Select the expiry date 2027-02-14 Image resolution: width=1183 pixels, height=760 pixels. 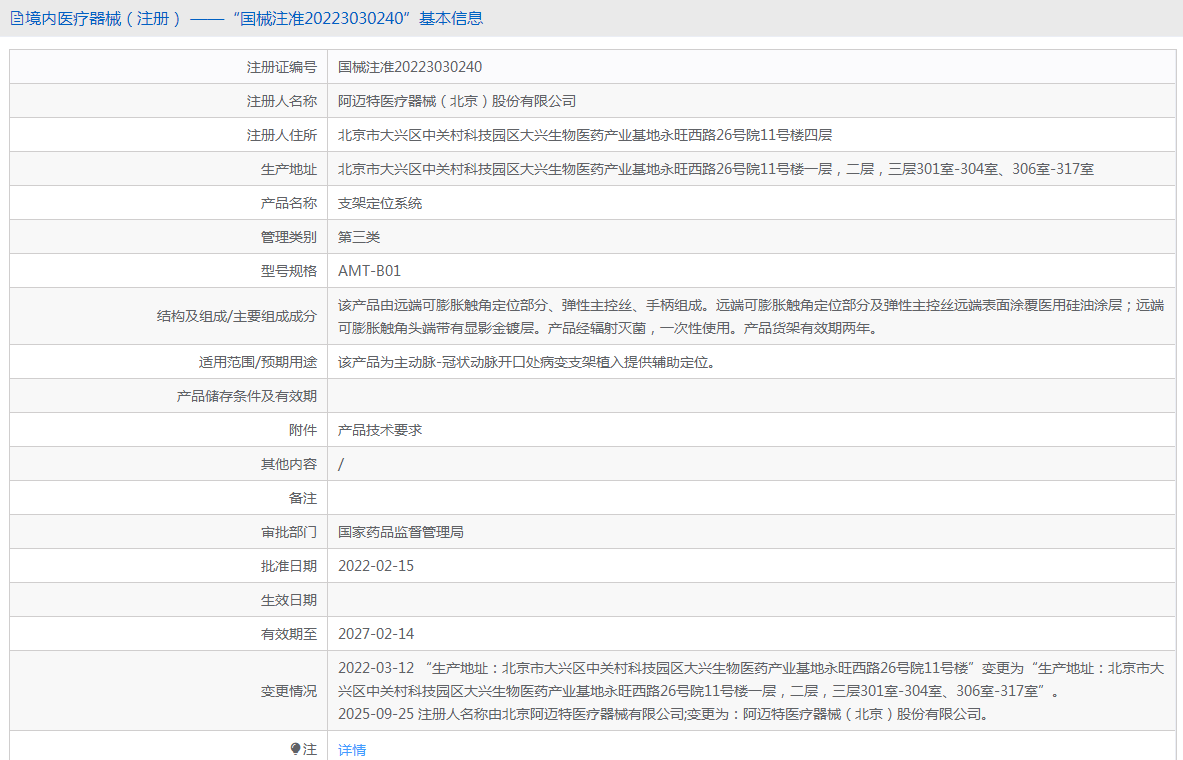pos(376,634)
